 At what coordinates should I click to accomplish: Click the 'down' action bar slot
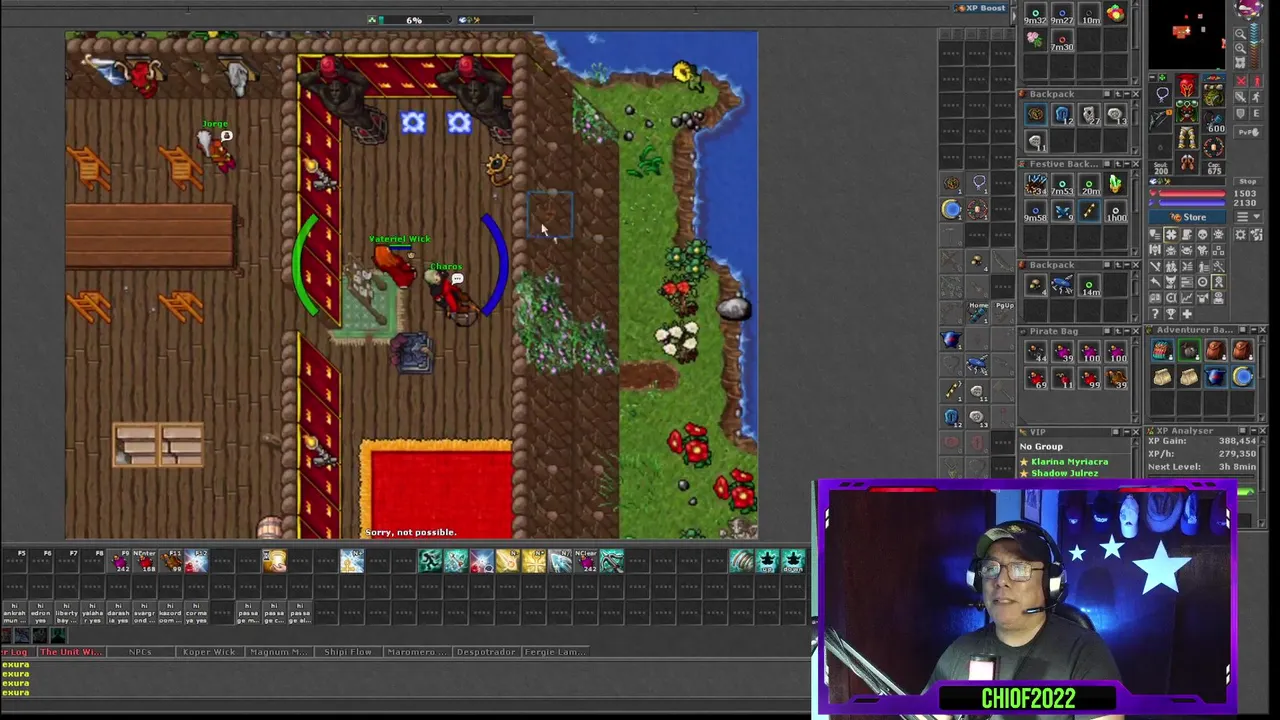(x=792, y=561)
